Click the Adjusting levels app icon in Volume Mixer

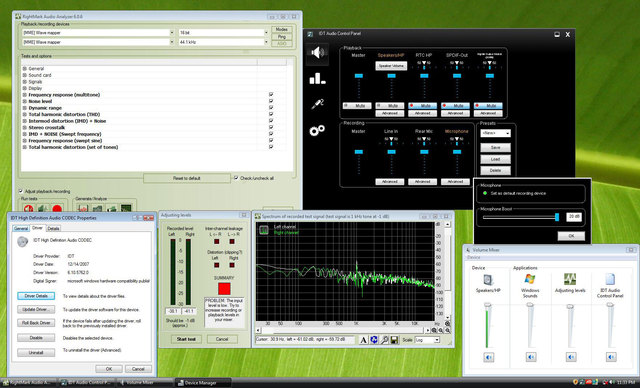pyautogui.click(x=570, y=279)
